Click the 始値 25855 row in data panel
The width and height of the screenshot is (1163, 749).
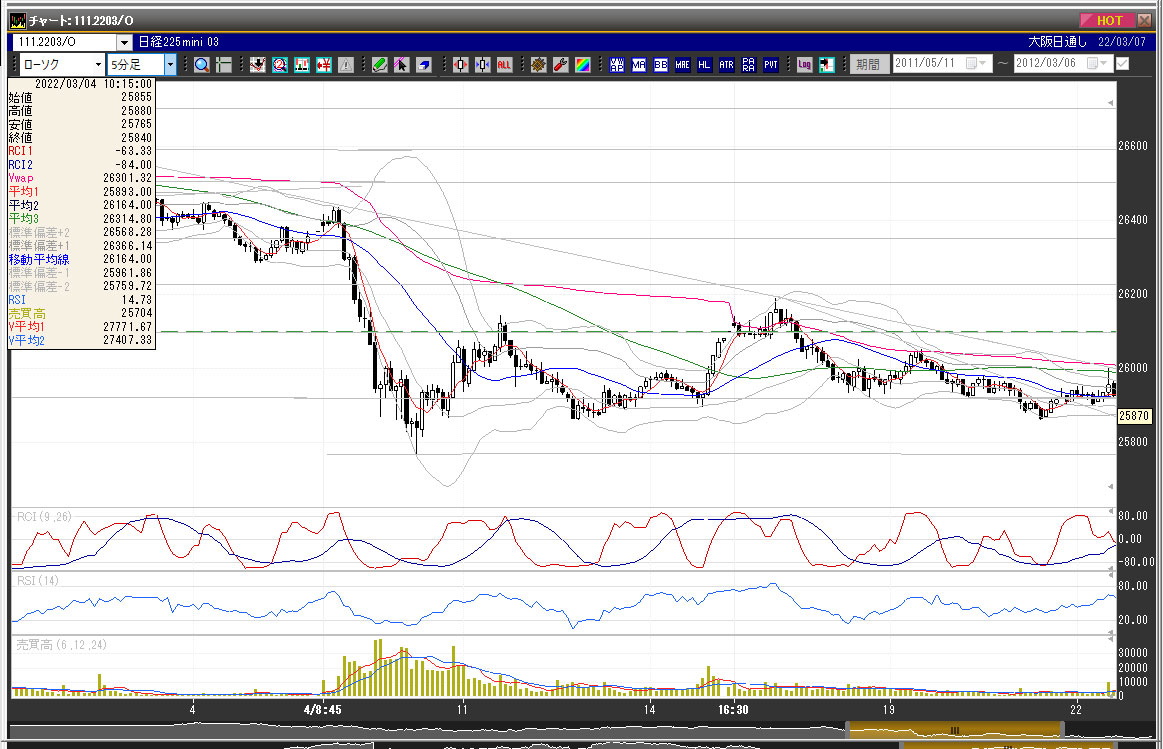(x=80, y=97)
